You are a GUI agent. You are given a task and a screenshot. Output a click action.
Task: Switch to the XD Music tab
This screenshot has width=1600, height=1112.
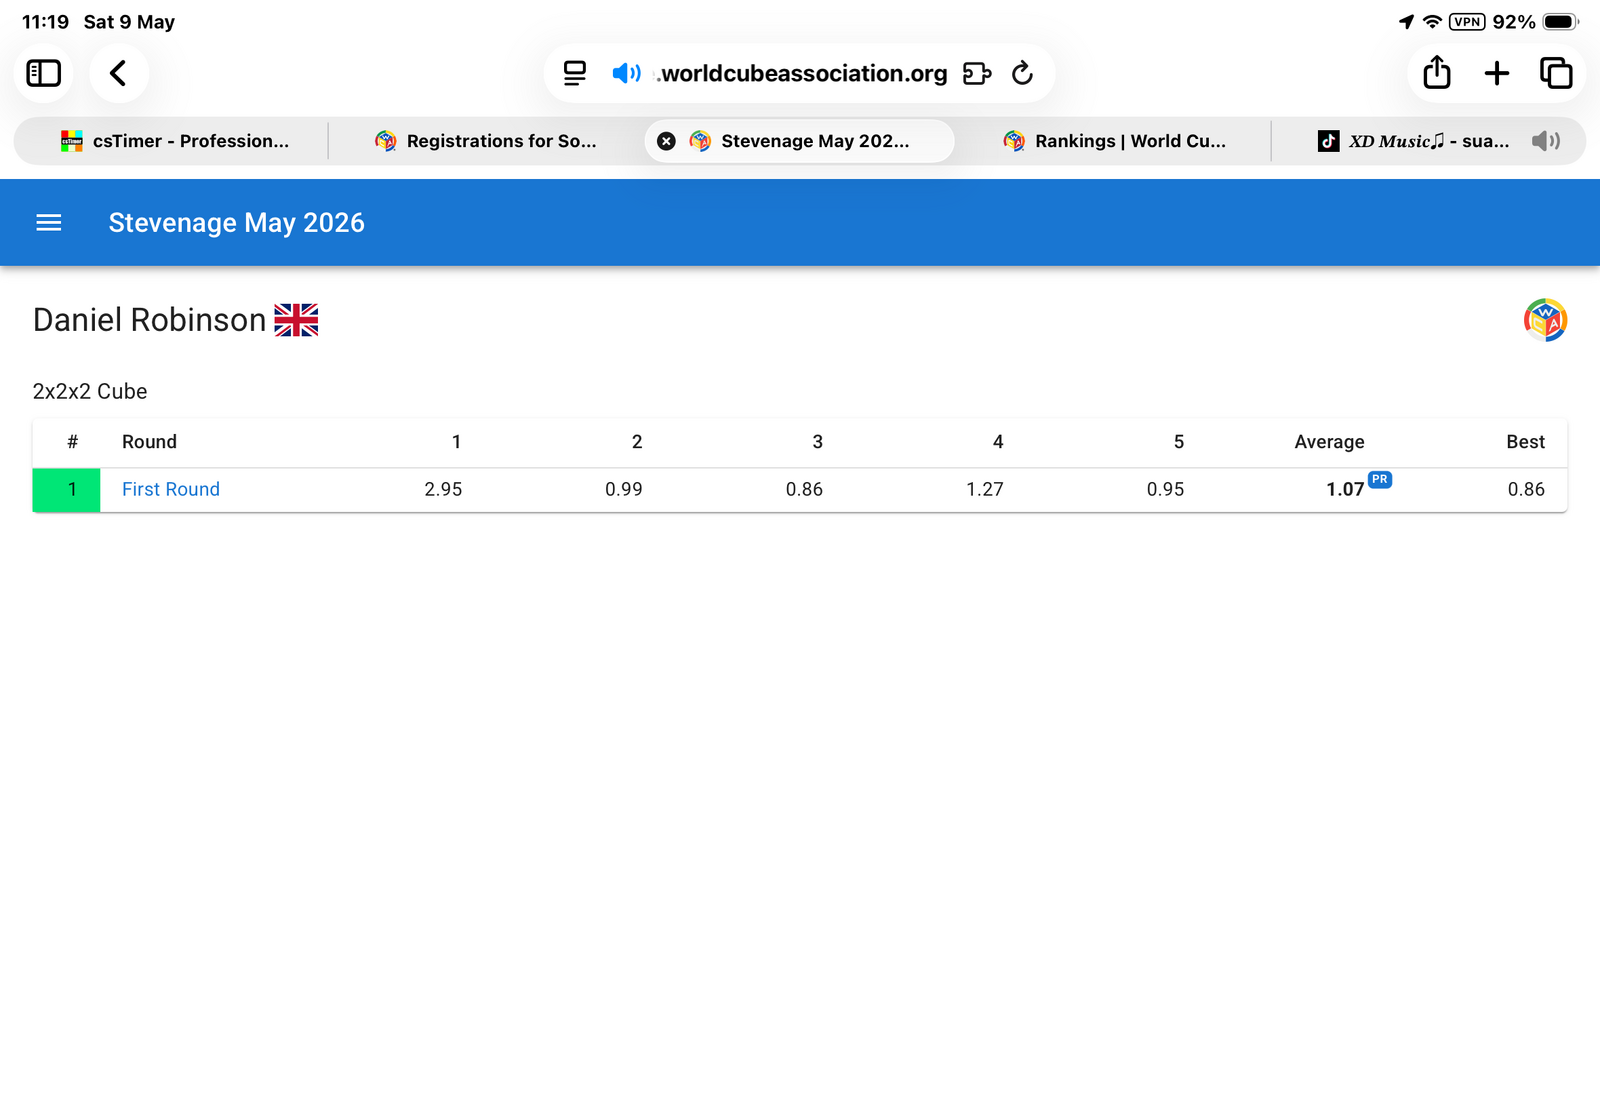tap(1414, 141)
